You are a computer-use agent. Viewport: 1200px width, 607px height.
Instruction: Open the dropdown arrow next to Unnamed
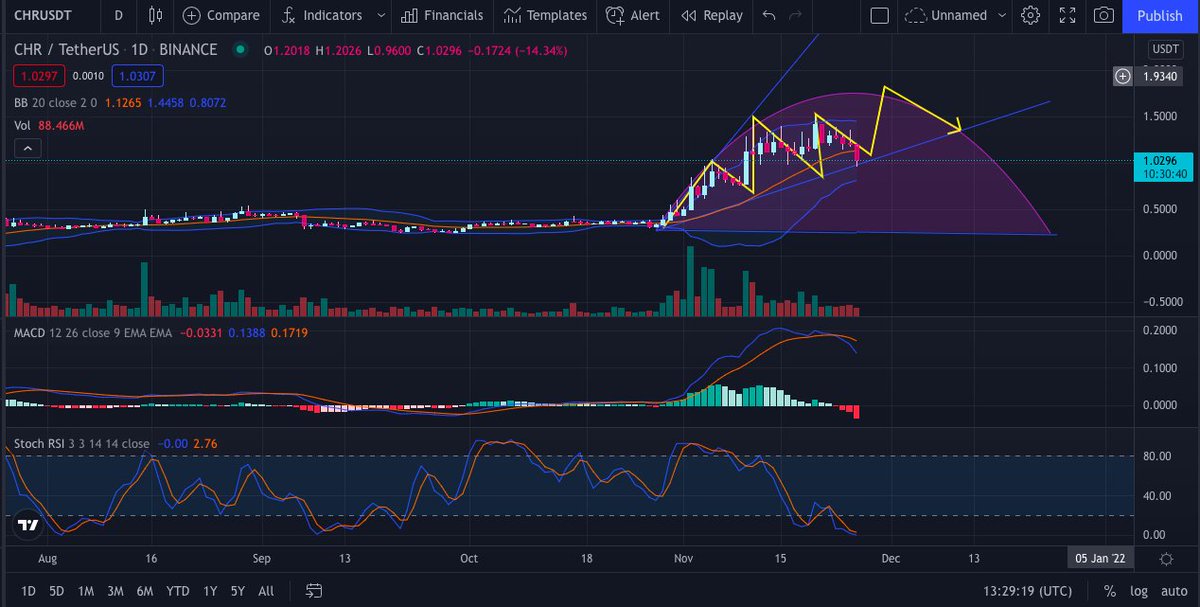[x=1003, y=15]
